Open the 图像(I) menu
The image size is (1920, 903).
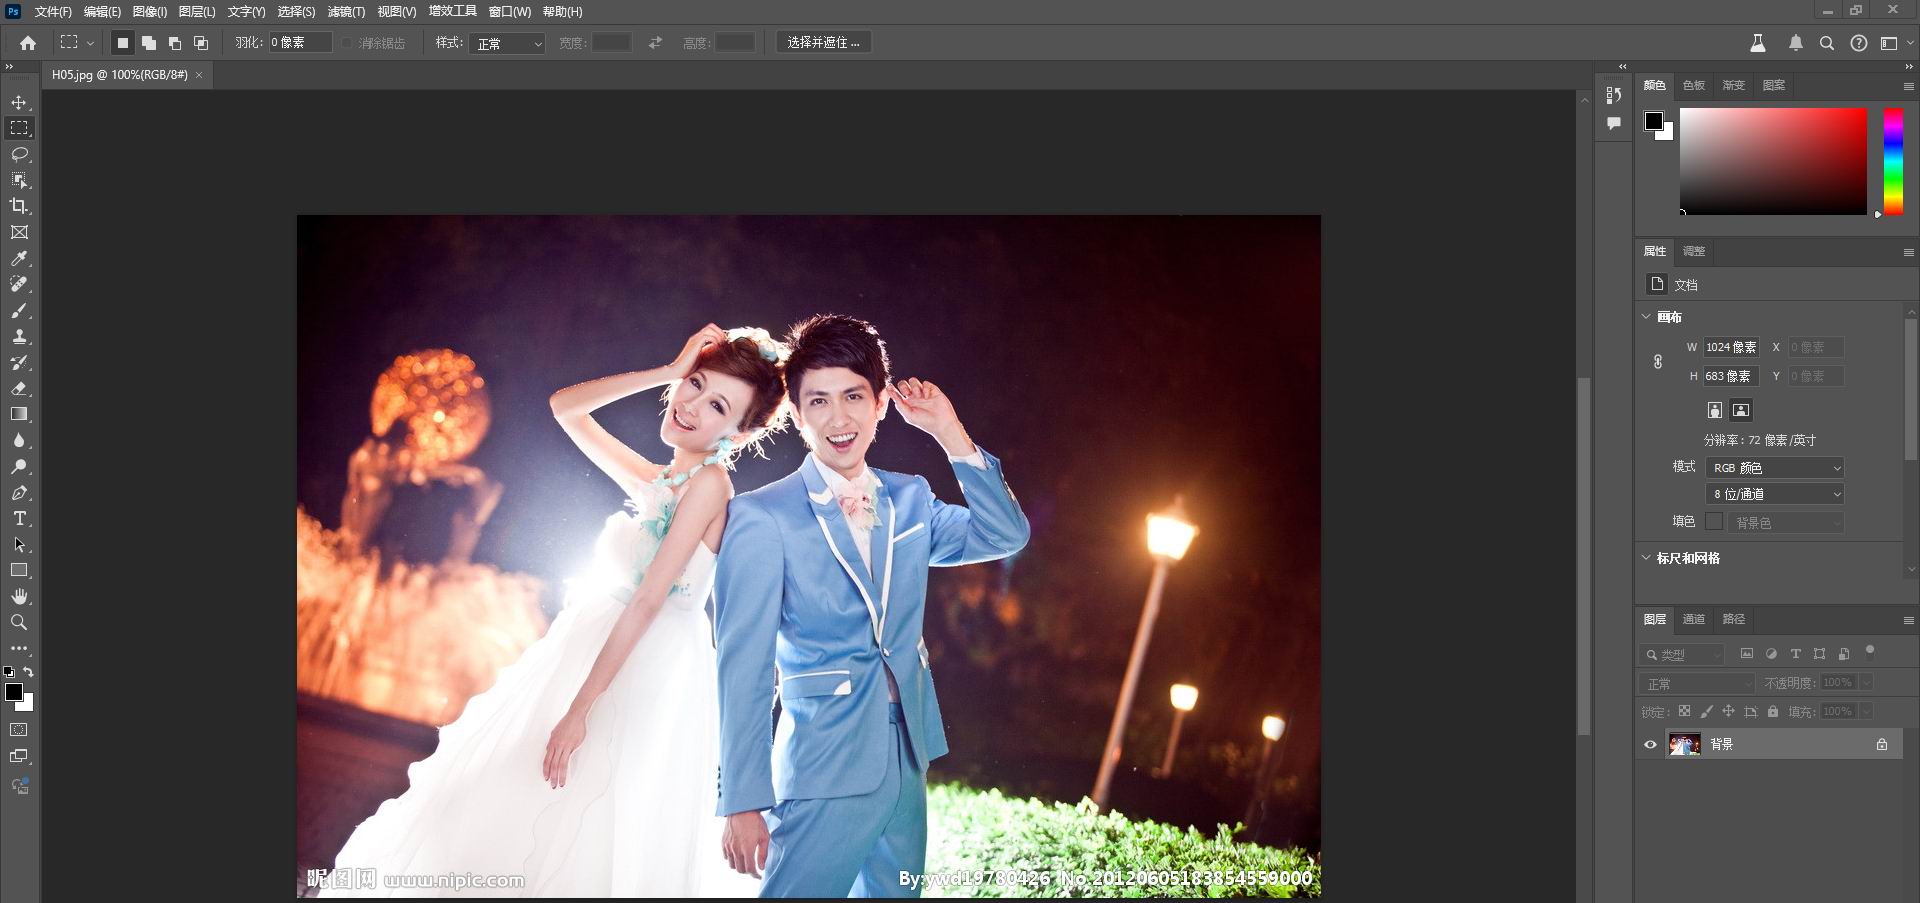(149, 12)
